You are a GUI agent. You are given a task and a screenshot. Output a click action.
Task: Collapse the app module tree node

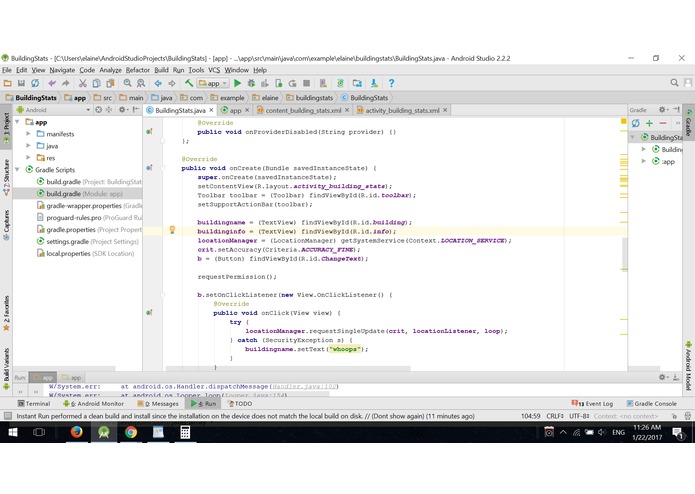click(17, 122)
